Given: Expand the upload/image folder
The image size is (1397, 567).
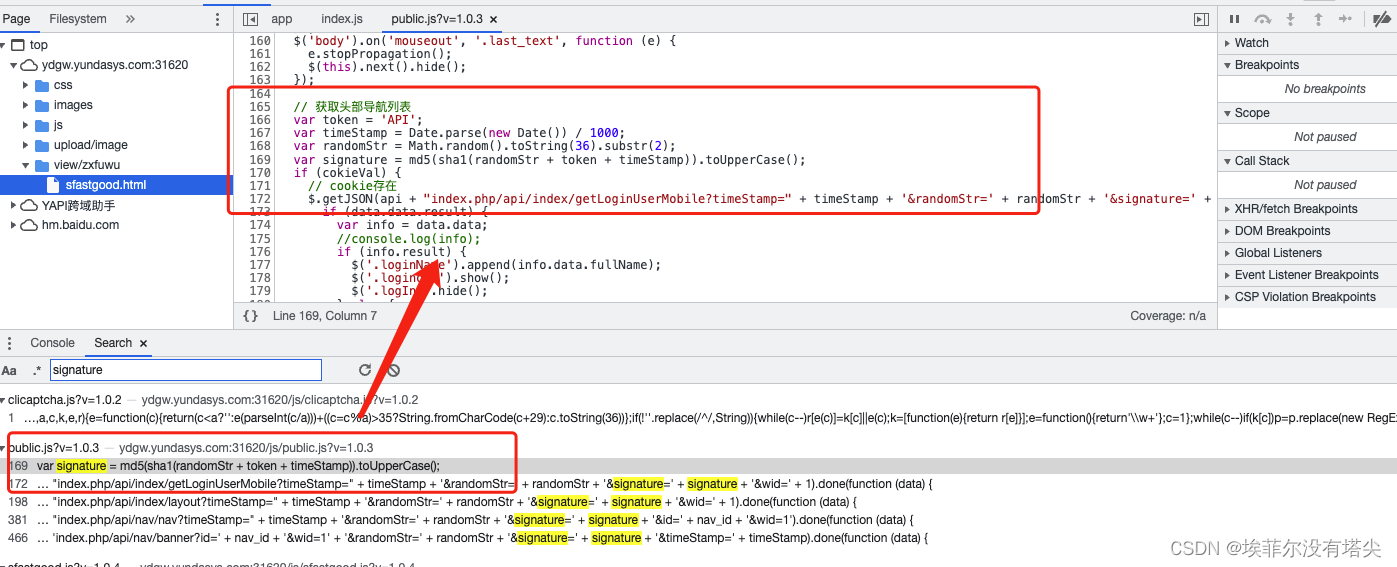Looking at the screenshot, I should tap(26, 145).
